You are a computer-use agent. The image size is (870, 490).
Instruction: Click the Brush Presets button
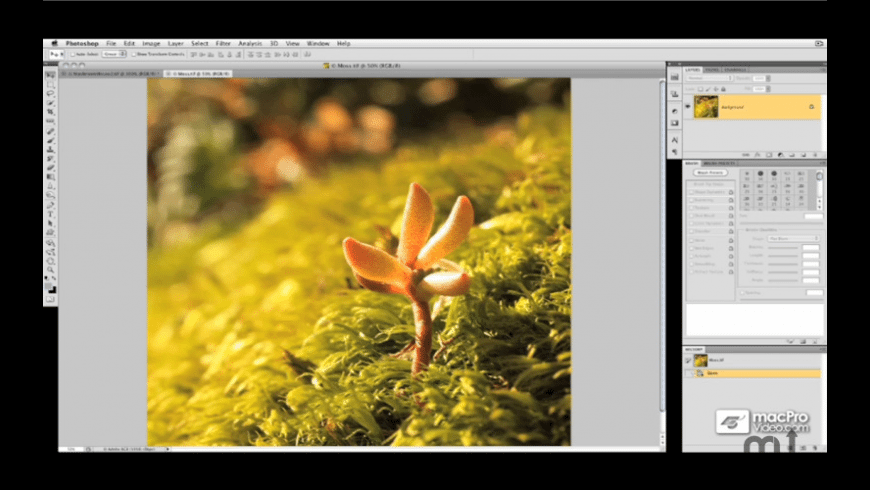(709, 173)
